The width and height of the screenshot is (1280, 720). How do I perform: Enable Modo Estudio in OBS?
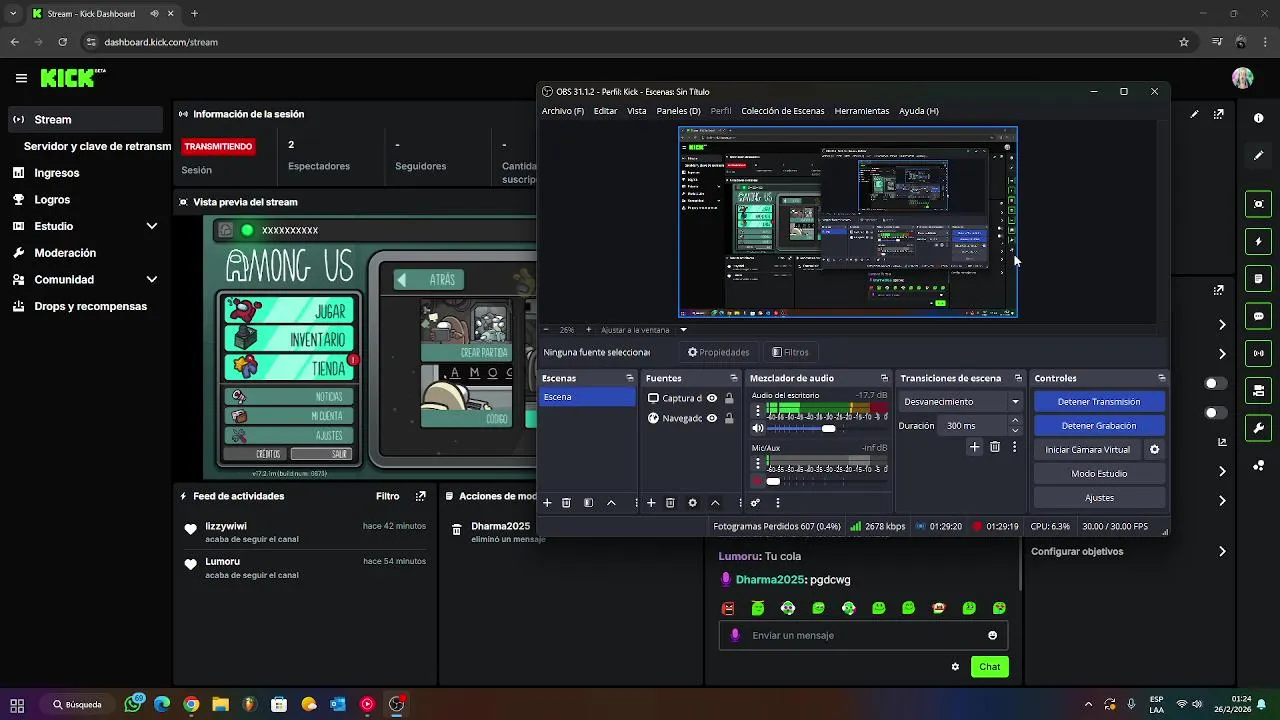pos(1099,474)
